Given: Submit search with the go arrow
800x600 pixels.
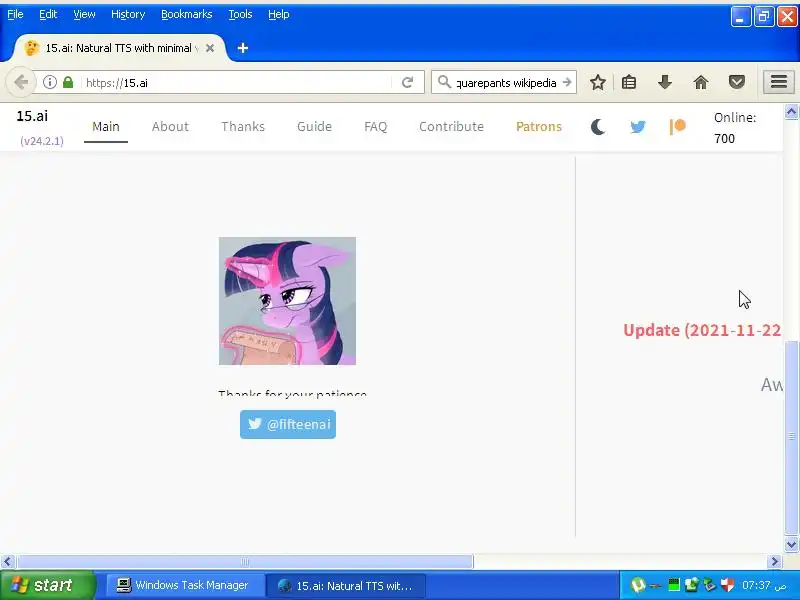Looking at the screenshot, I should point(567,82).
